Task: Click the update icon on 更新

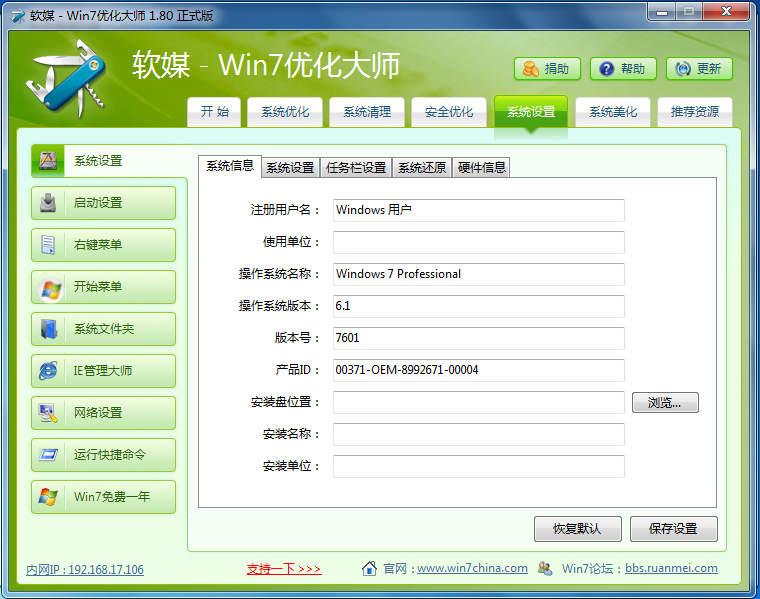Action: (x=683, y=69)
